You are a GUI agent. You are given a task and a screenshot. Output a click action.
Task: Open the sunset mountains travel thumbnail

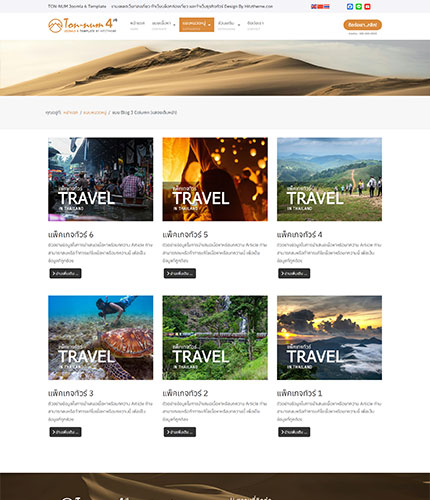point(329,338)
